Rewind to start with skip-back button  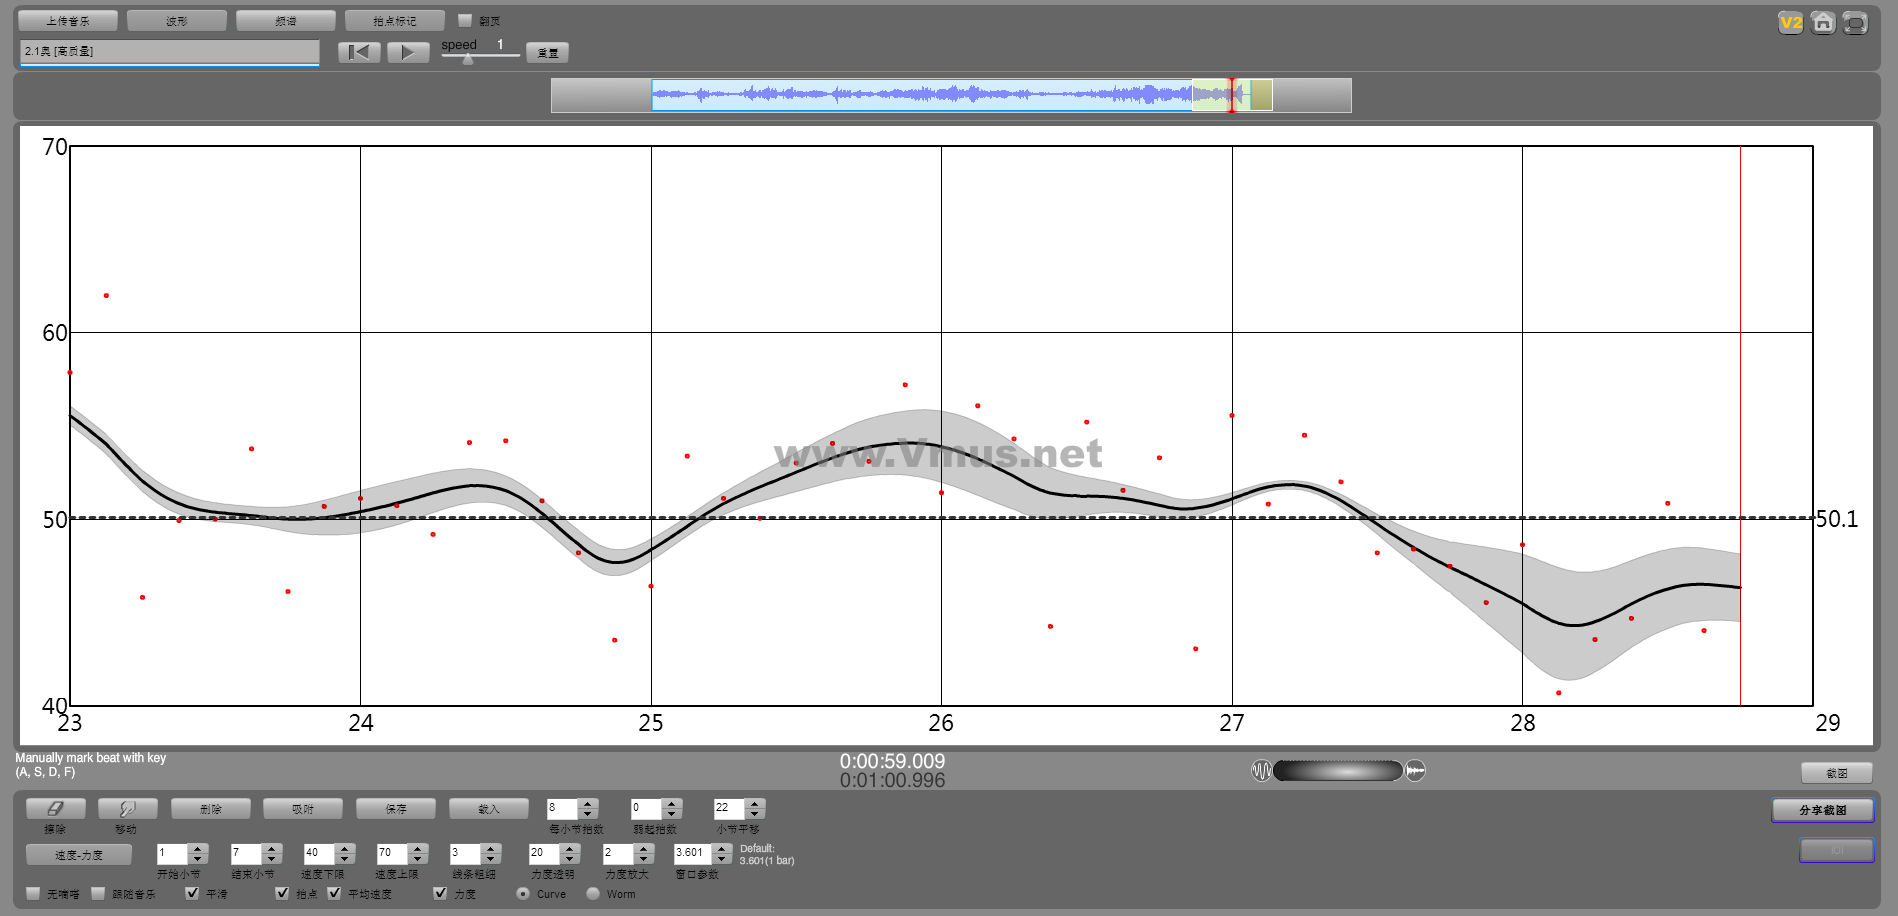click(359, 52)
